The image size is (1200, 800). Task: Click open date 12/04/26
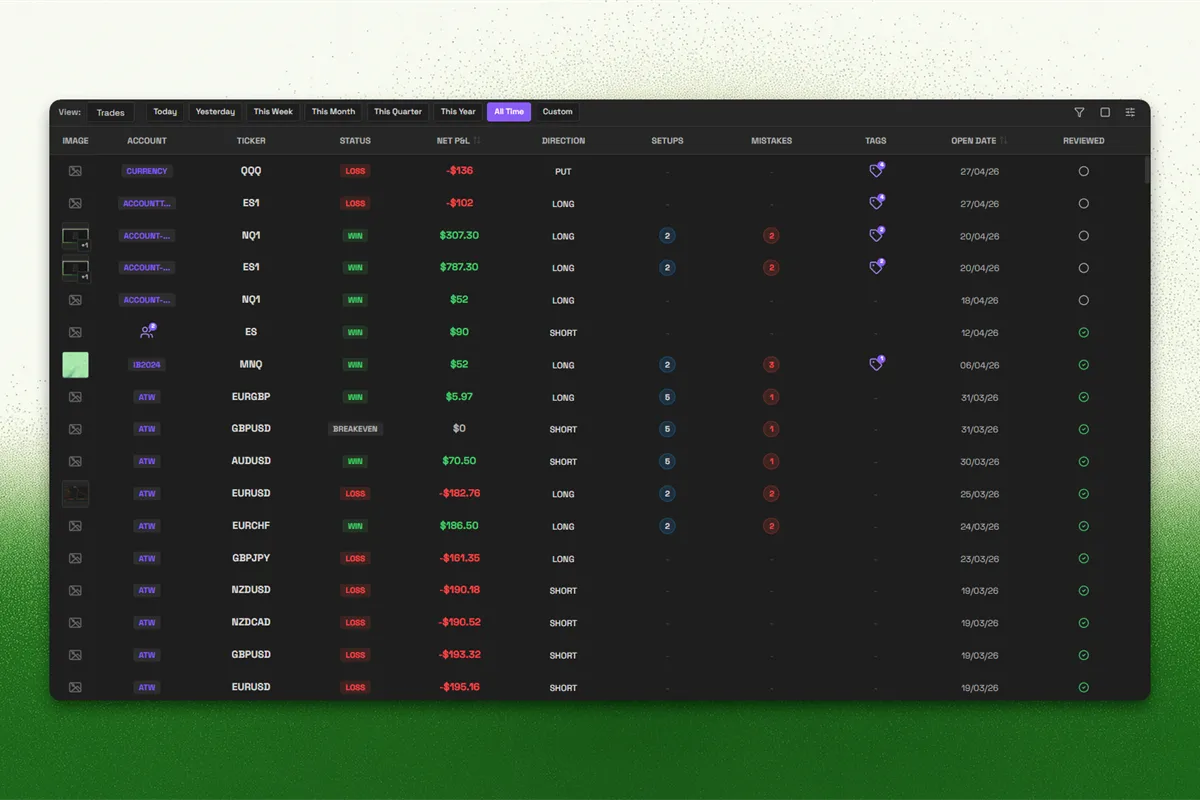pos(979,333)
